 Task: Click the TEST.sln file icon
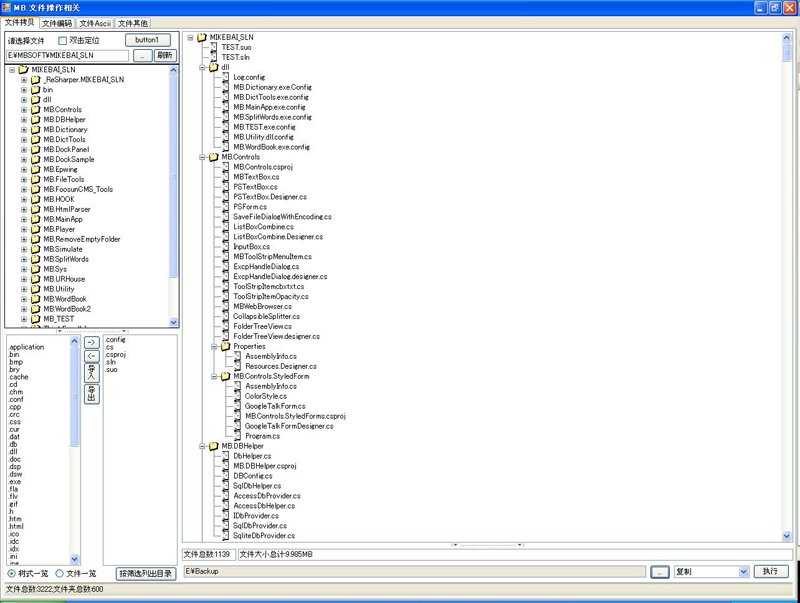pyautogui.click(x=213, y=57)
